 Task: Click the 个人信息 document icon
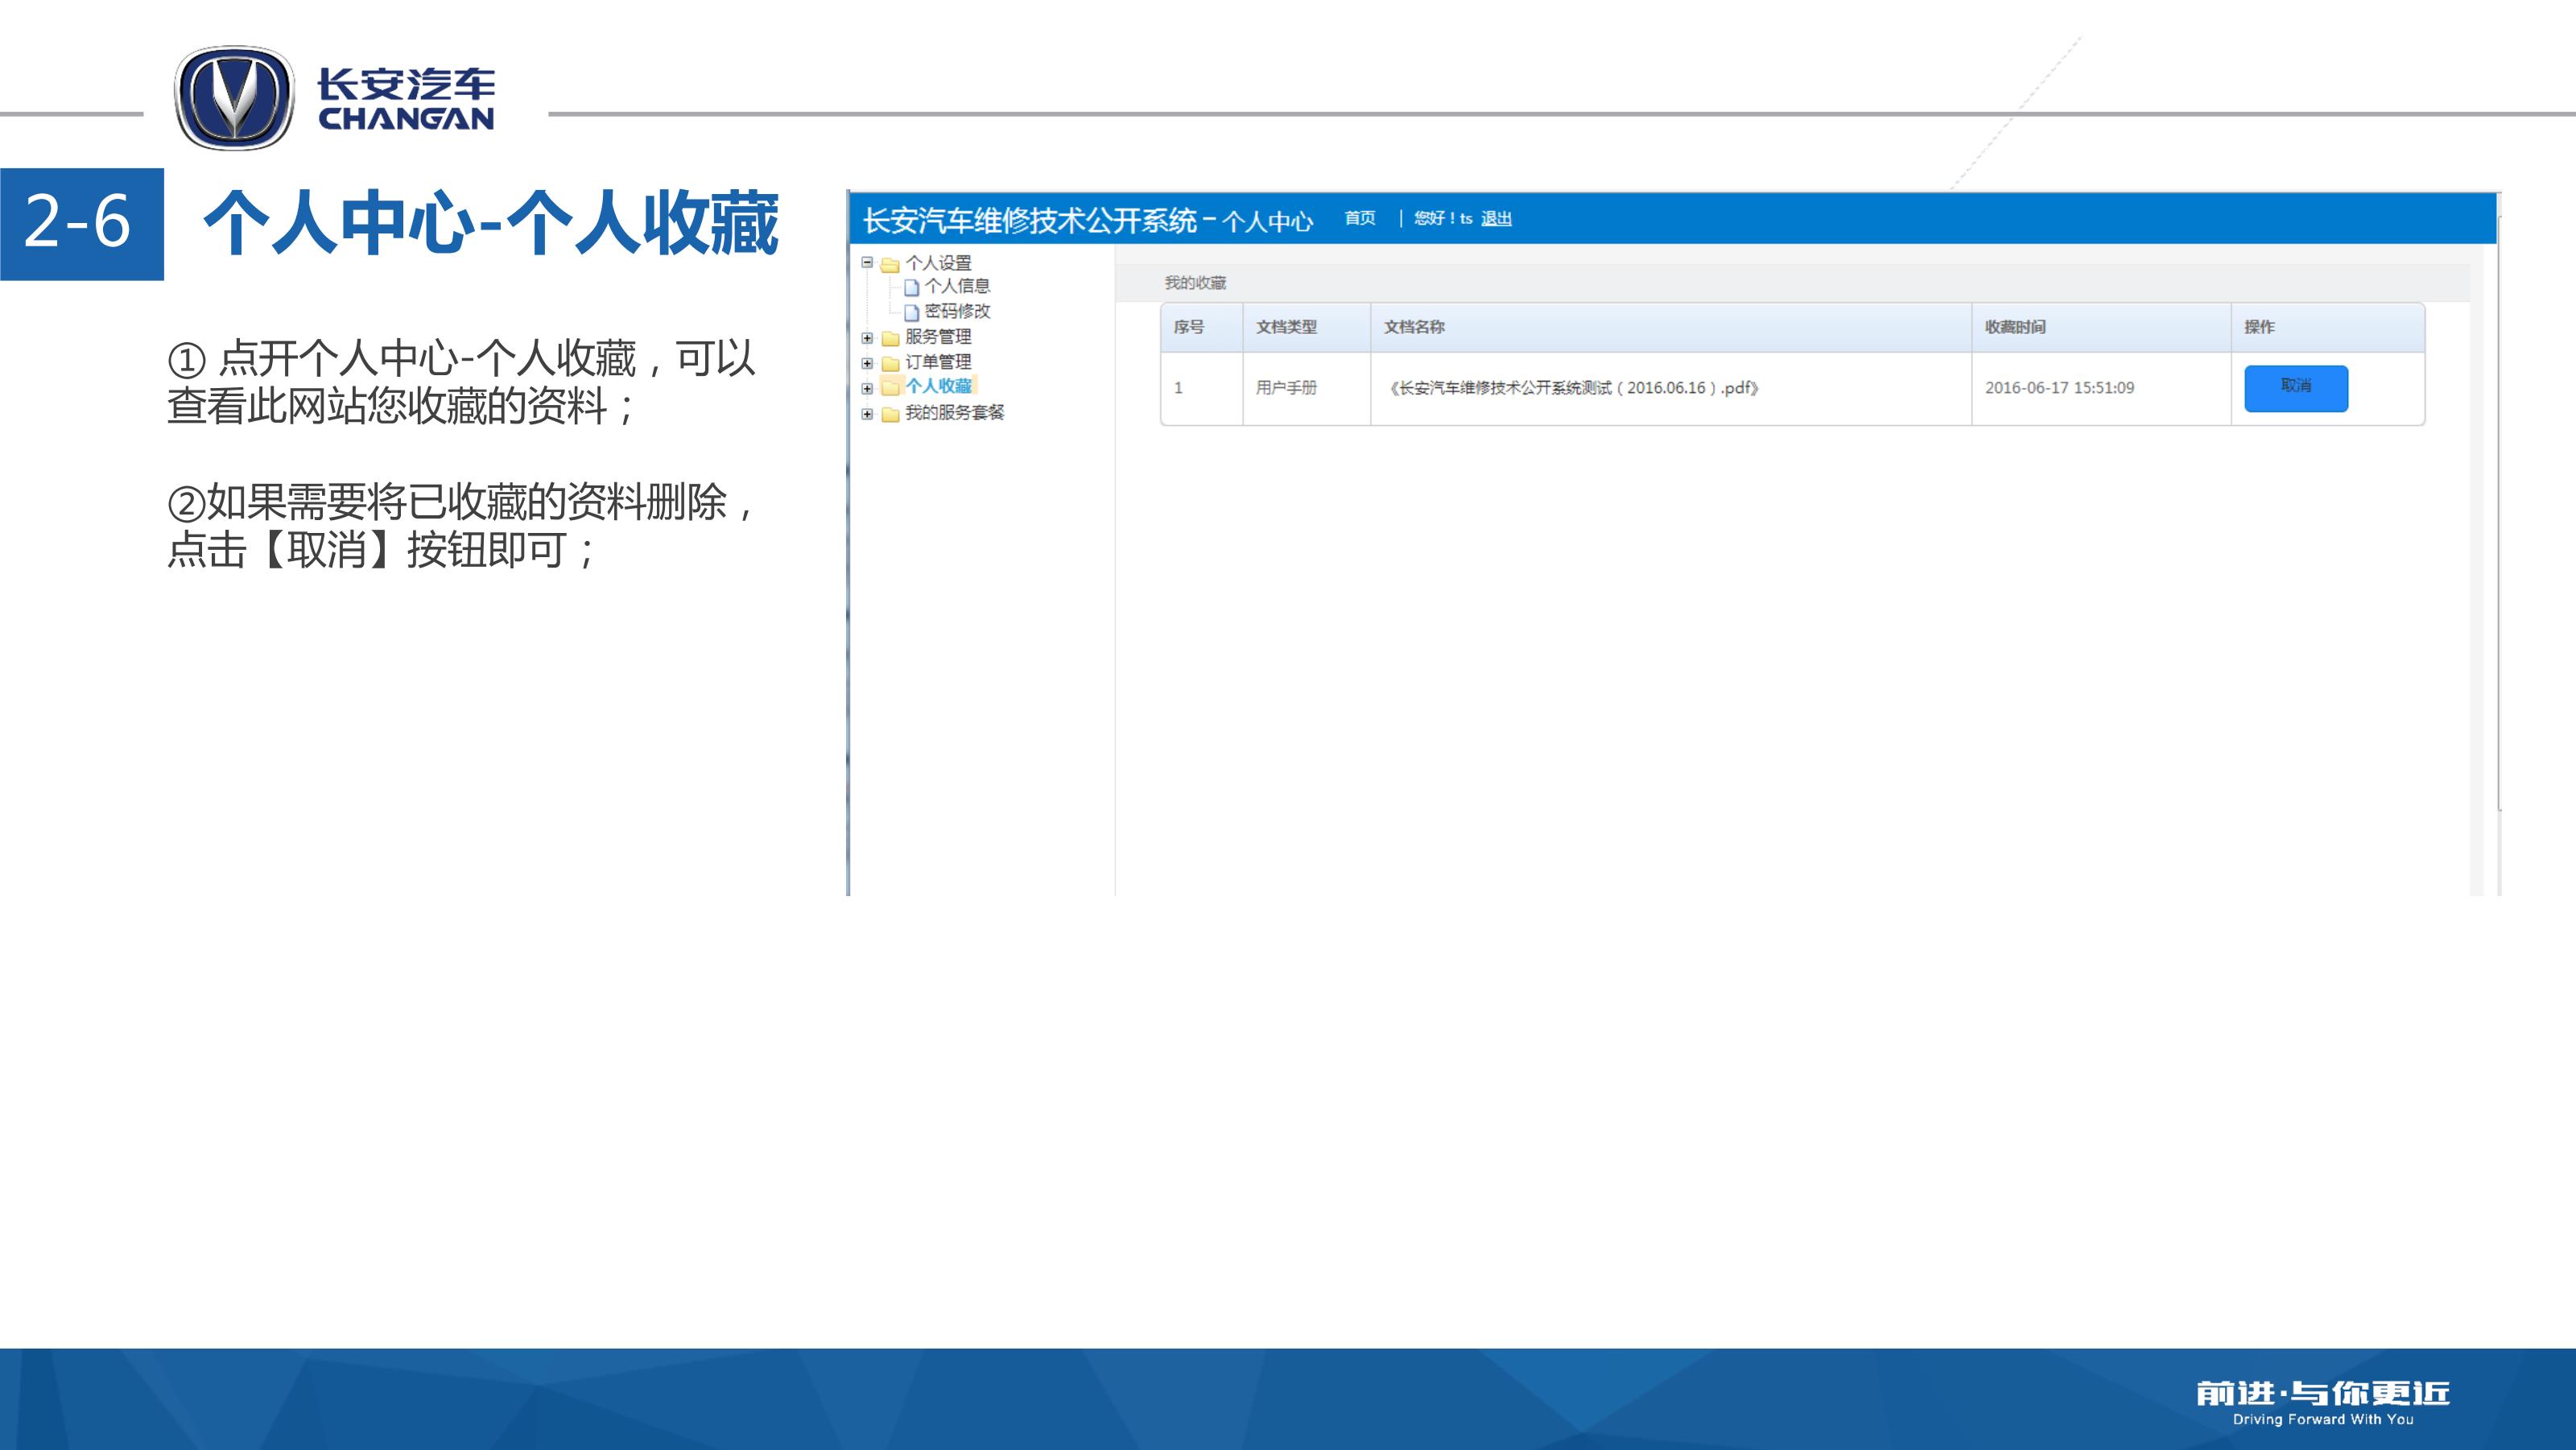[x=911, y=287]
